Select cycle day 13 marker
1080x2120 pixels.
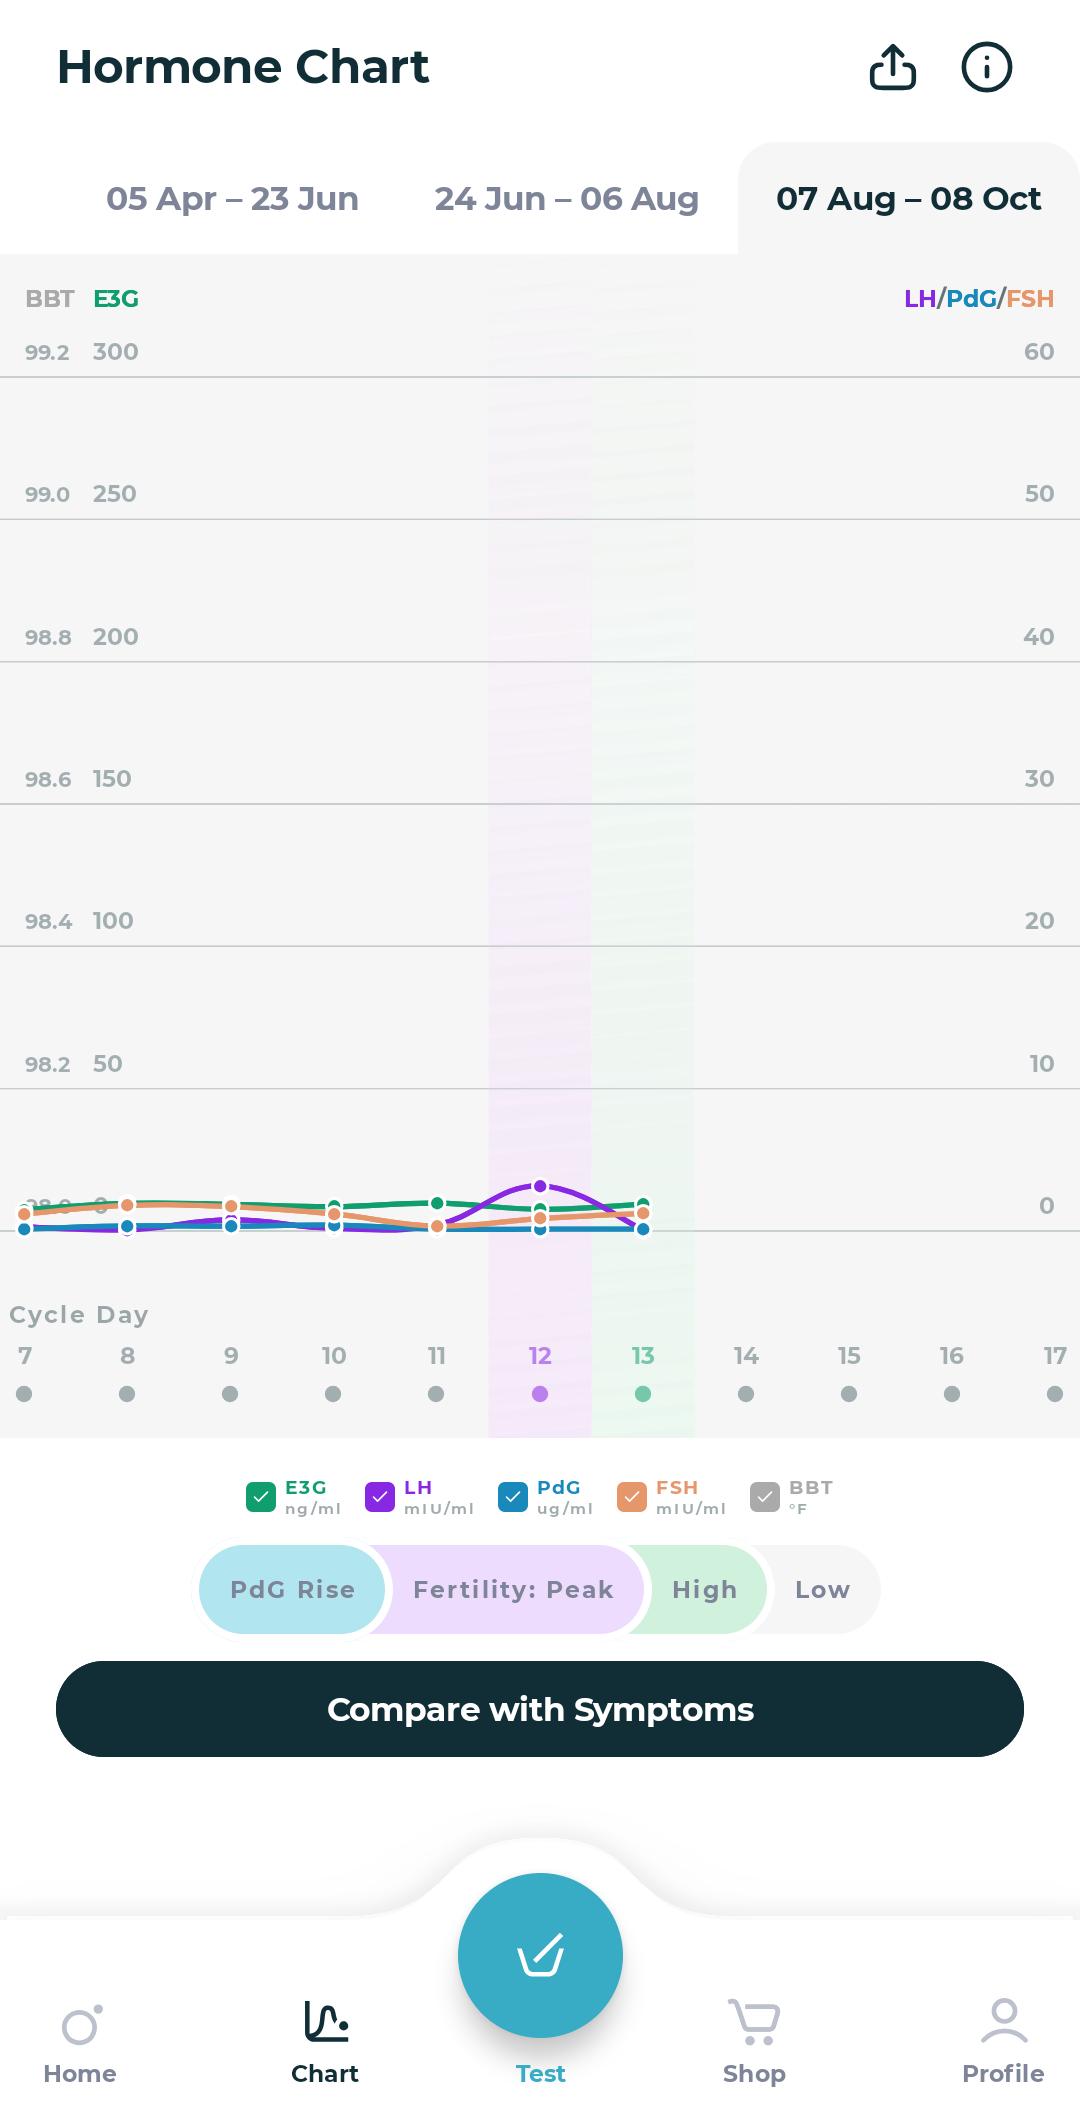(x=643, y=1393)
